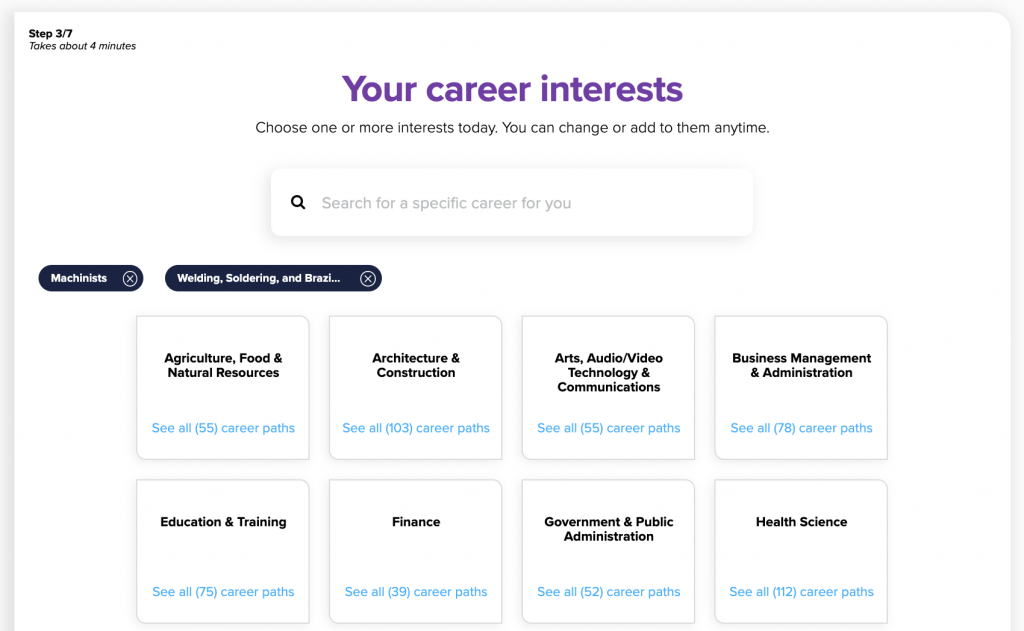1024x631 pixels.
Task: See all 55 Arts career paths
Action: (609, 428)
